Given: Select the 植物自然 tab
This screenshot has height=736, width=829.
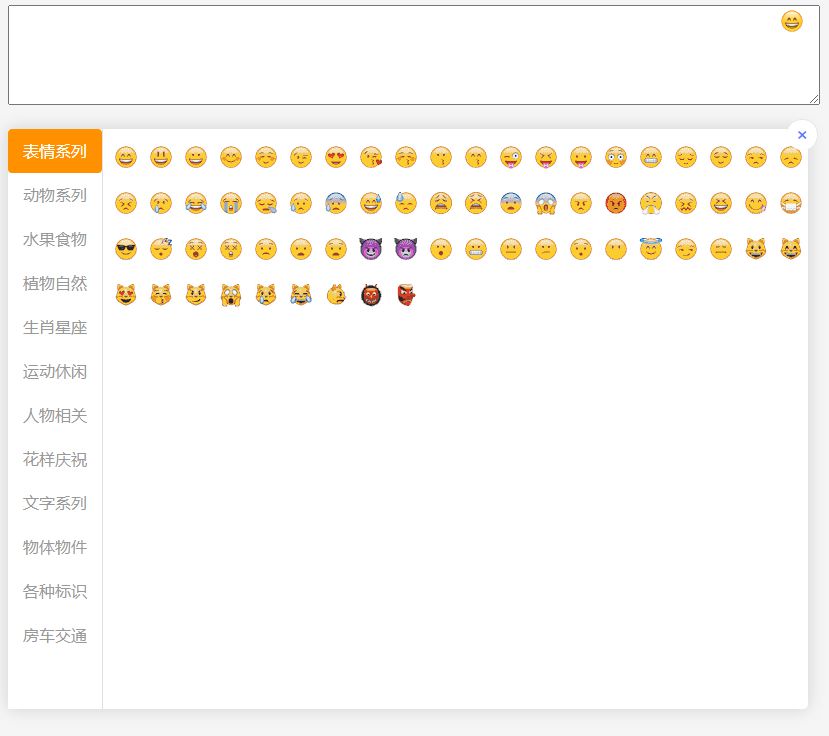Looking at the screenshot, I should pos(55,283).
